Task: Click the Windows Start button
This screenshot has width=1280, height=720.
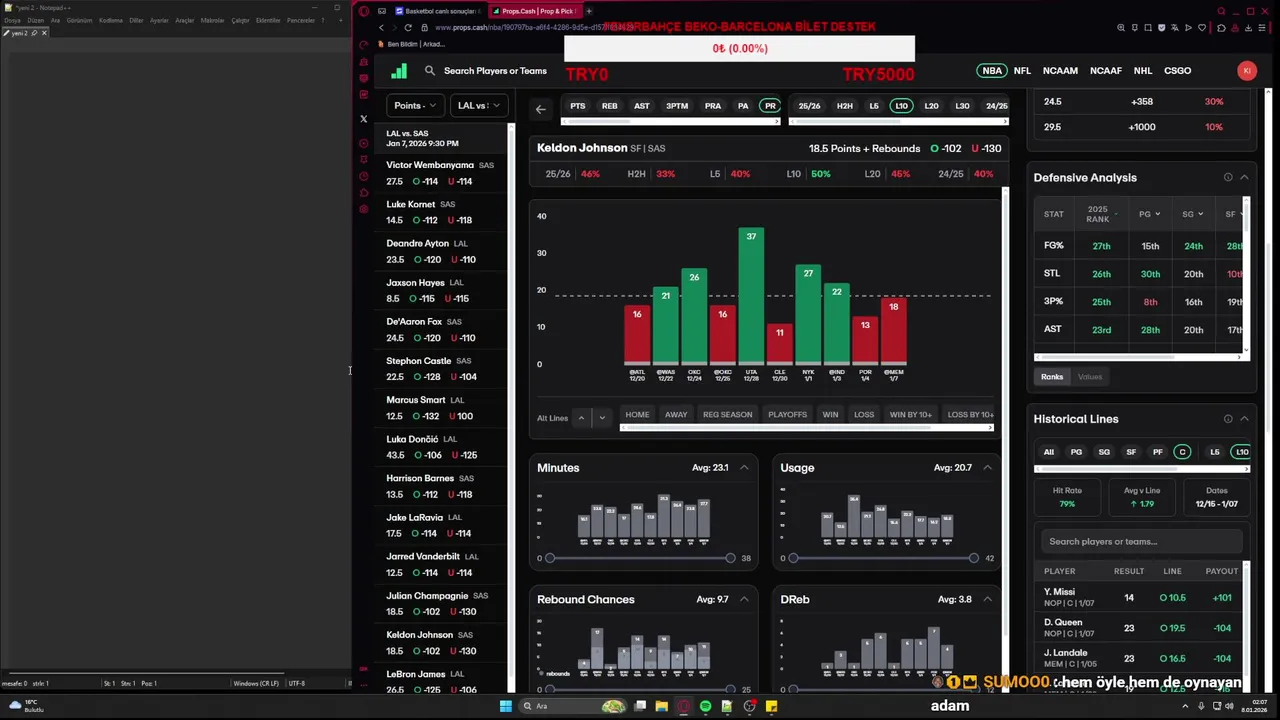Action: 506,706
